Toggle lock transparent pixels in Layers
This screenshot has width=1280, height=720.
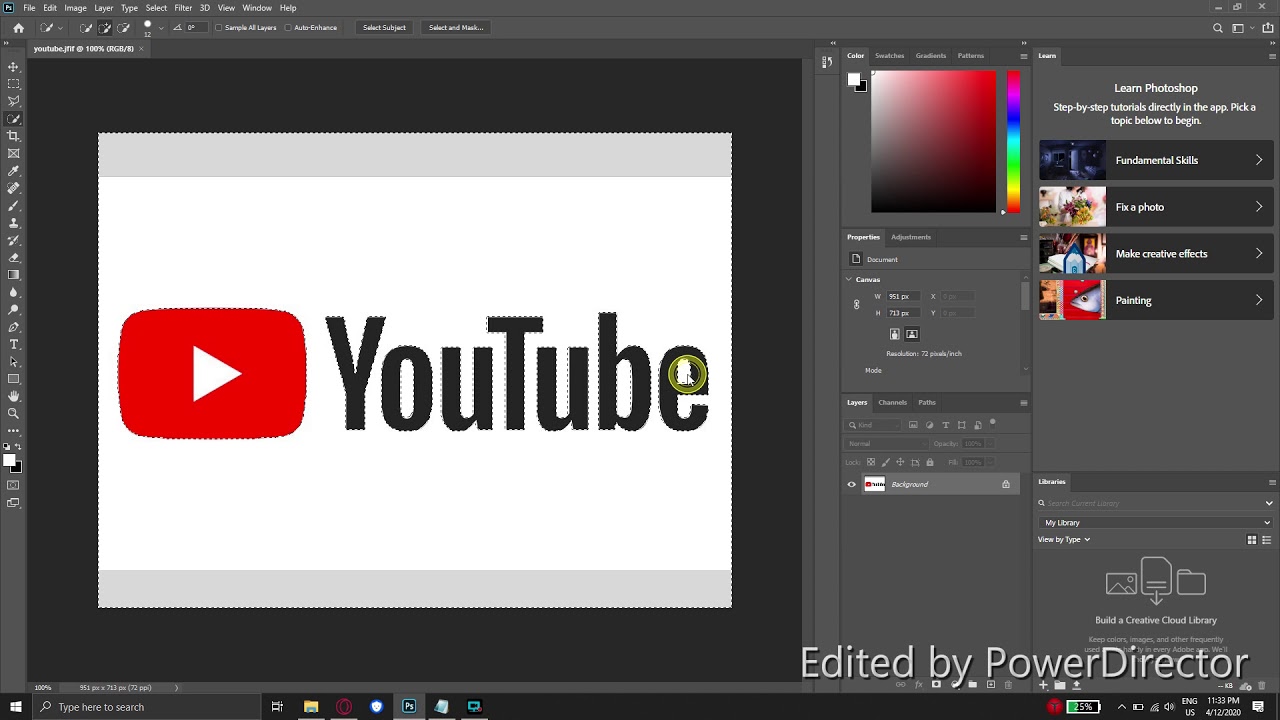[871, 462]
